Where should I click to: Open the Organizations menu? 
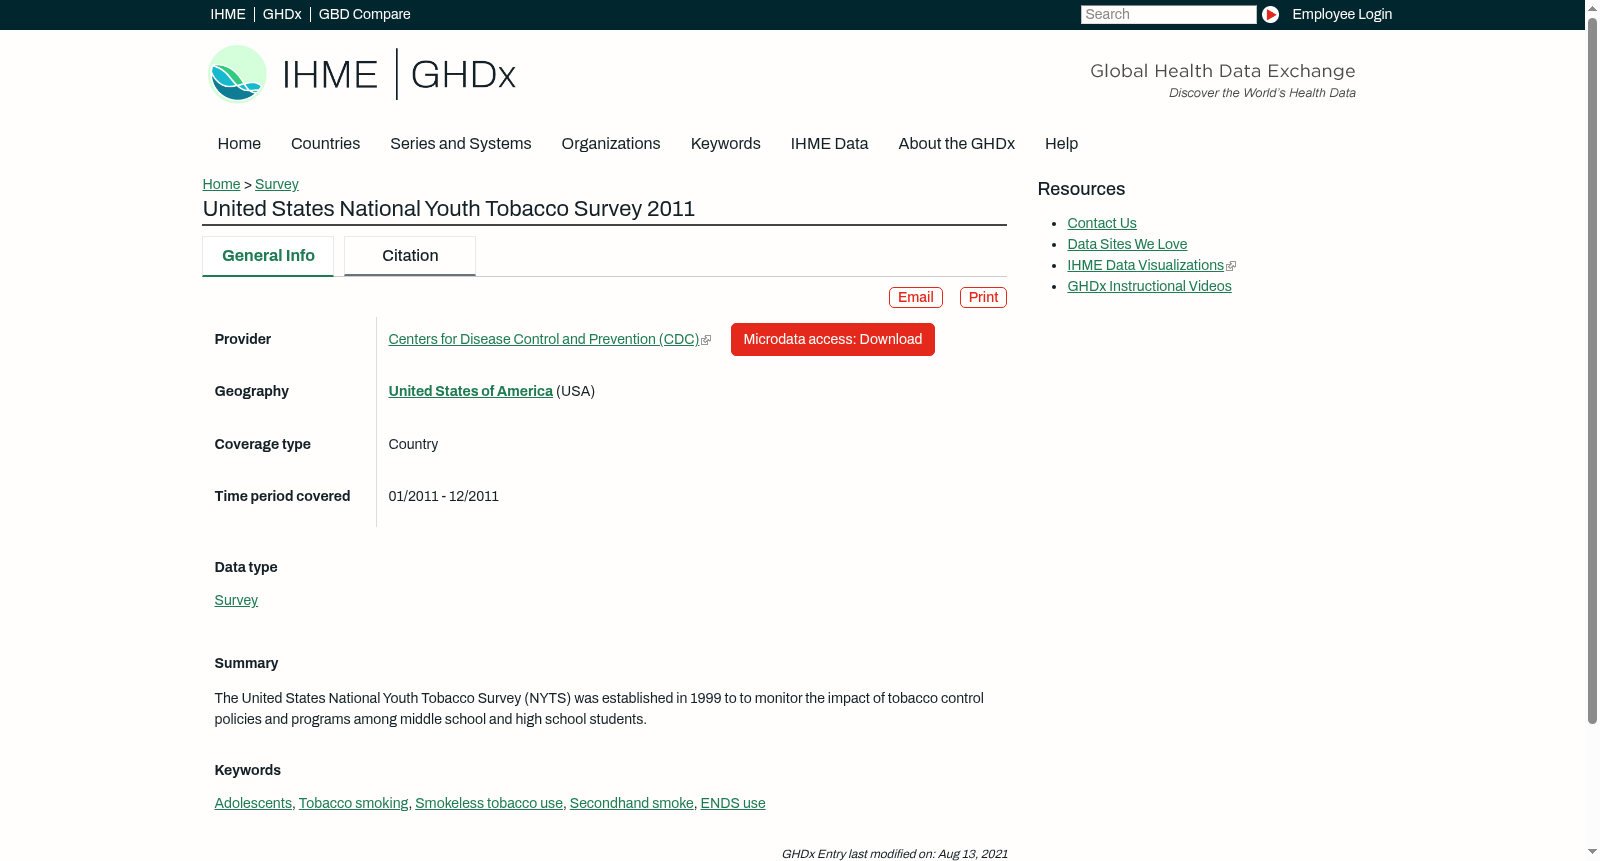click(x=611, y=143)
